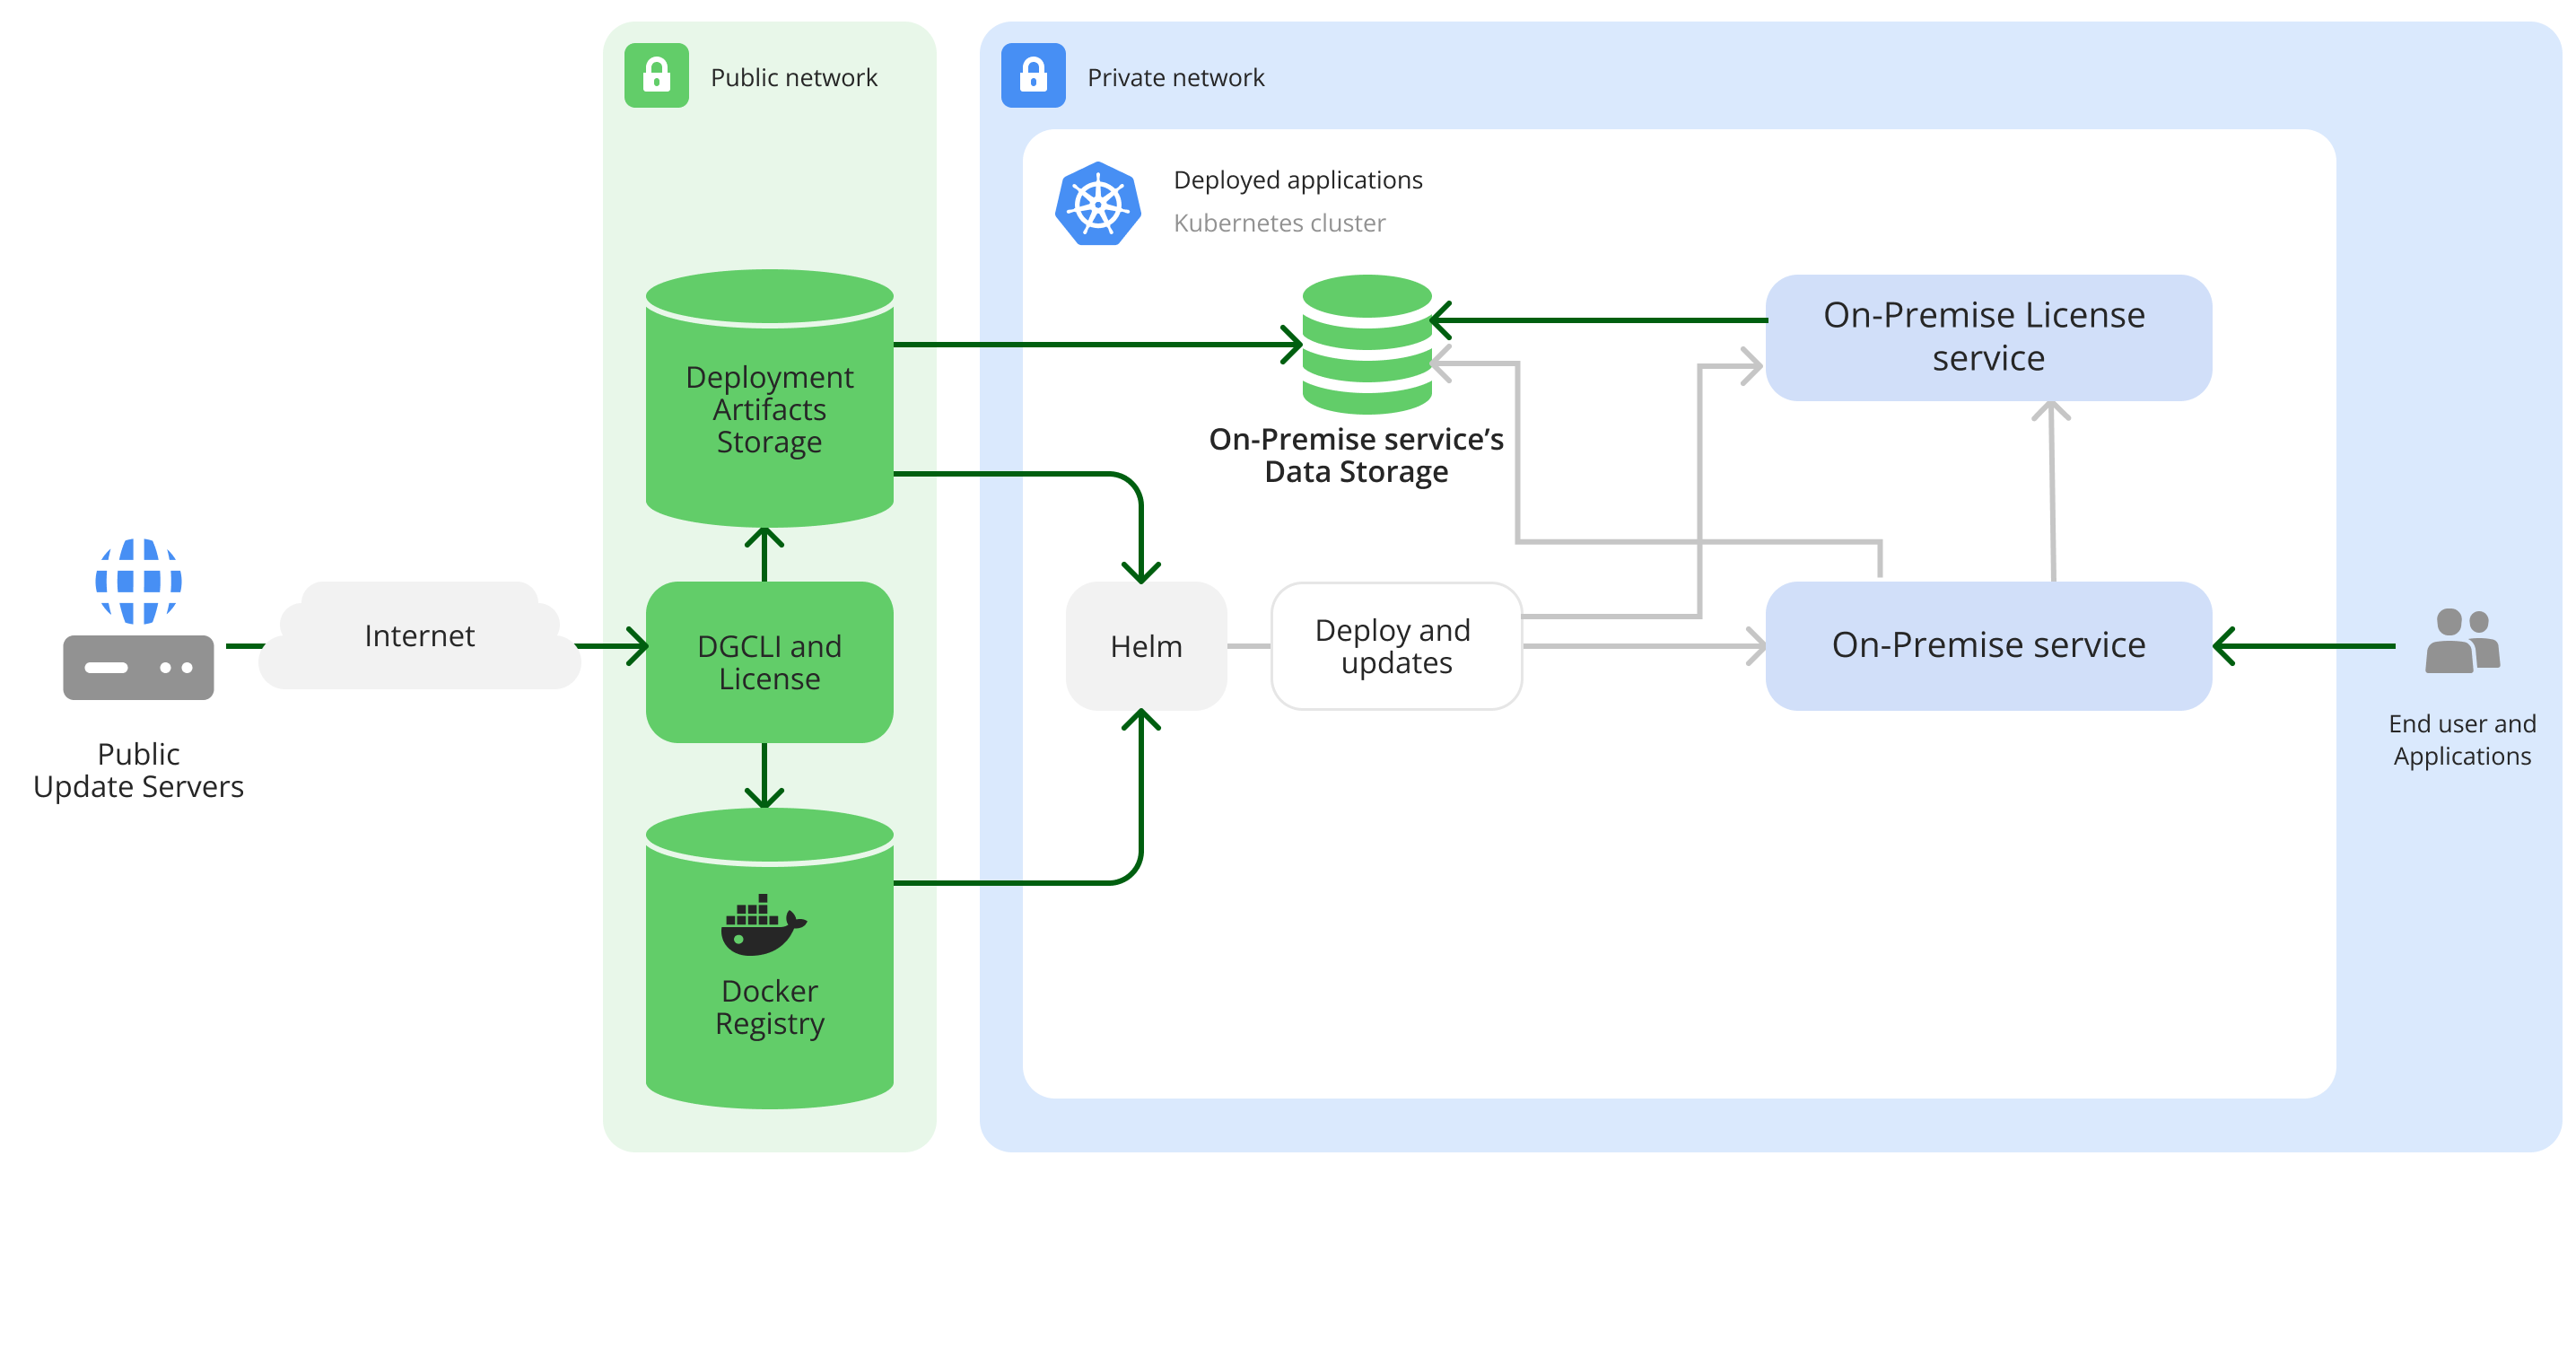This screenshot has width=2576, height=1357.
Task: Click the DGCLI and License block
Action: tap(769, 662)
